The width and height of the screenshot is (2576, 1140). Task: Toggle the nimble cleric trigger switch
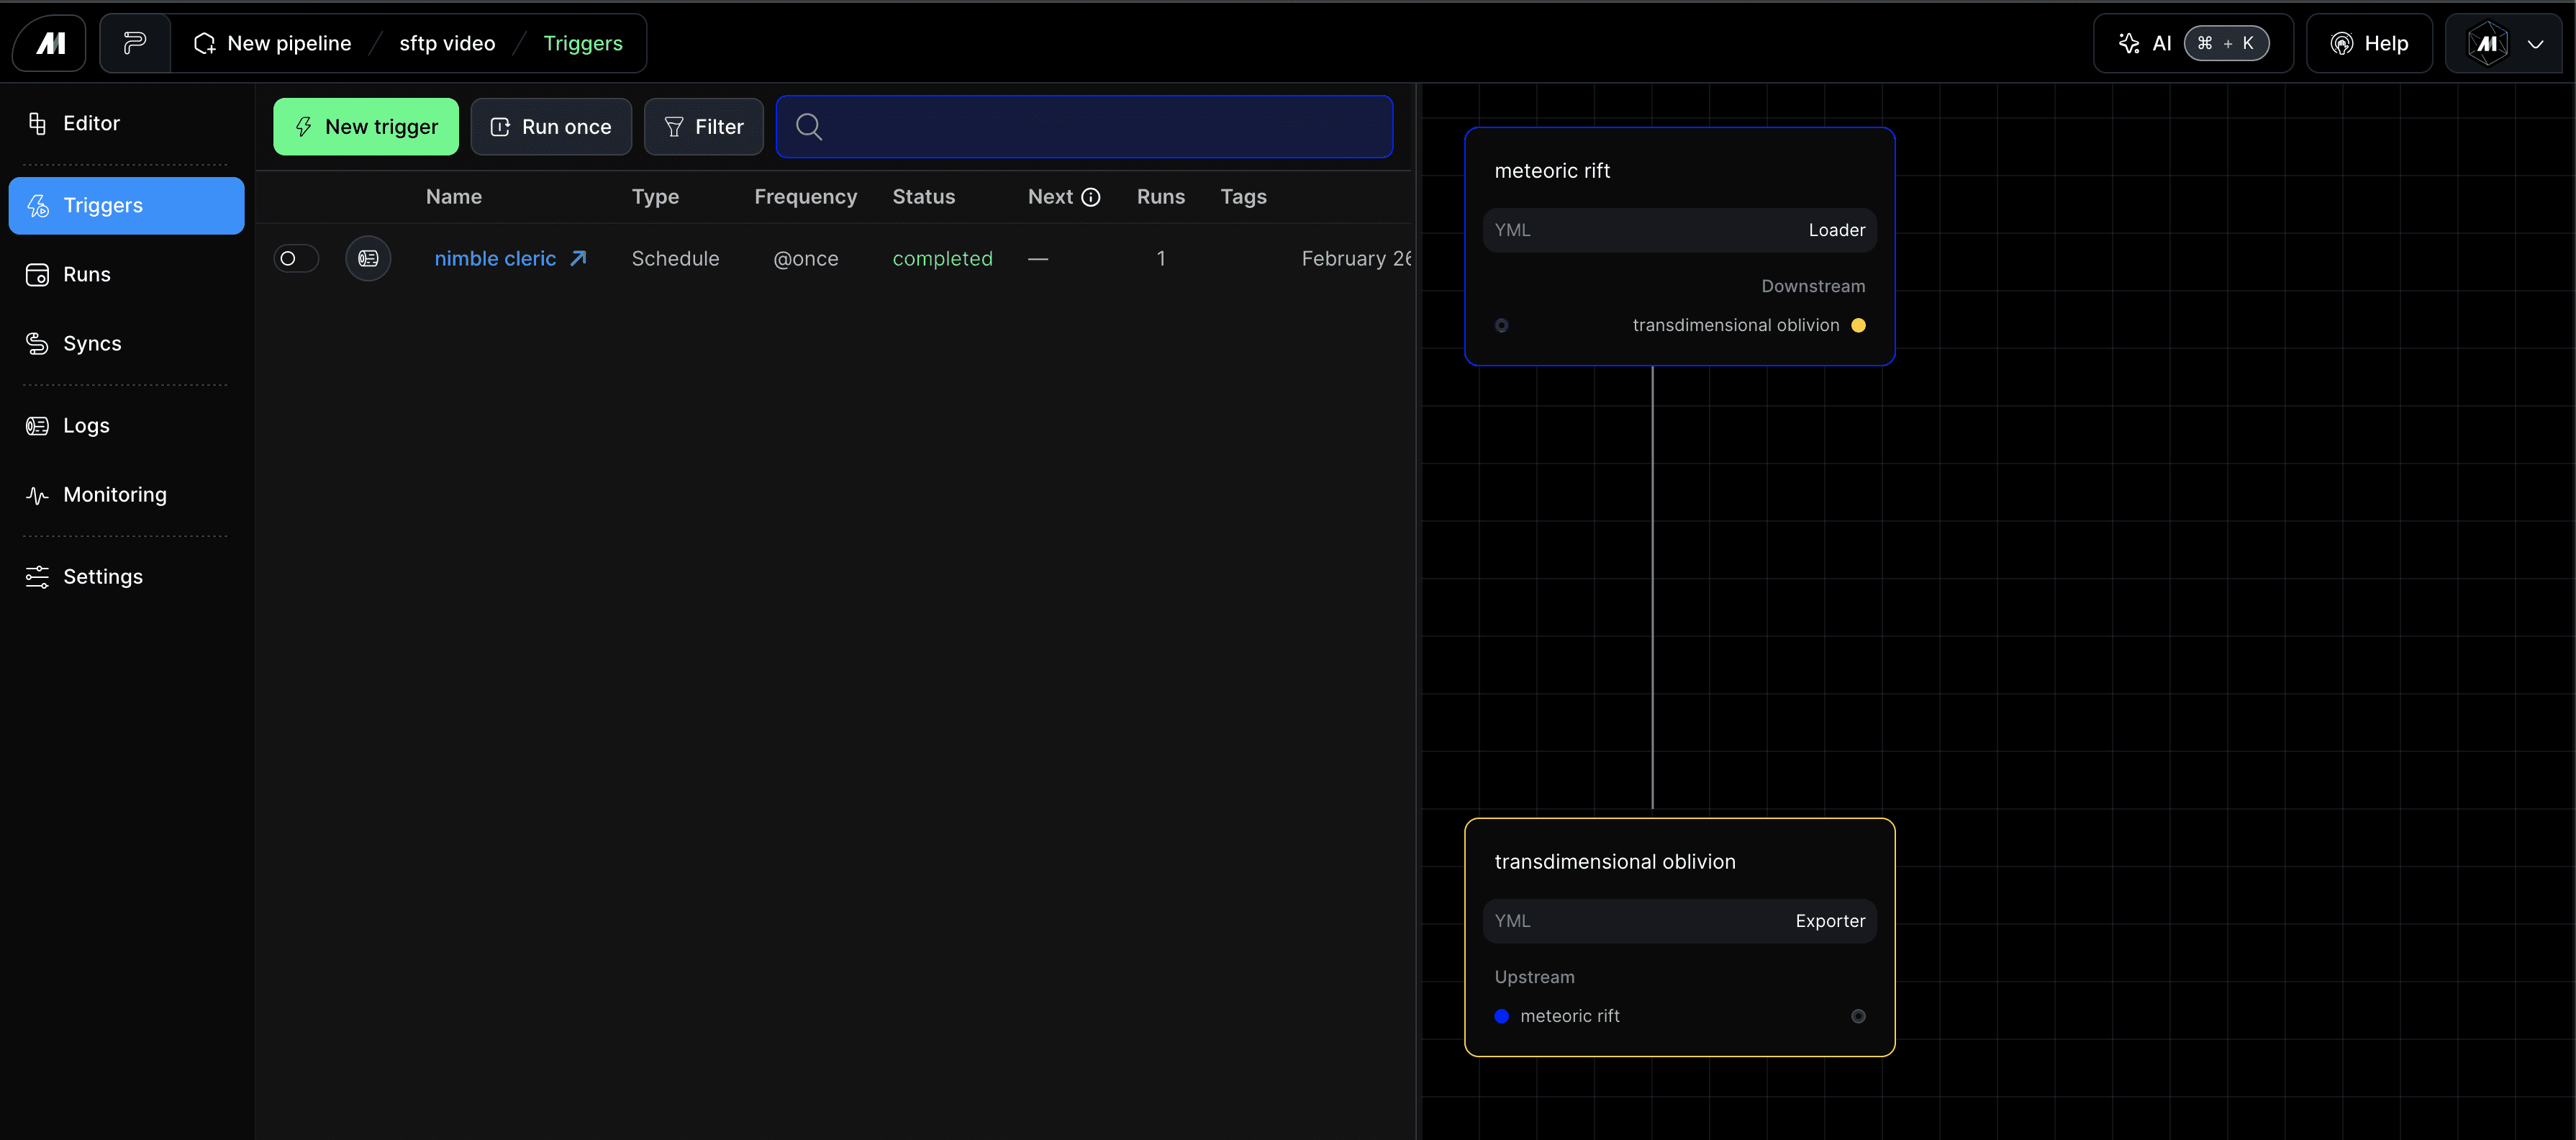[x=296, y=258]
